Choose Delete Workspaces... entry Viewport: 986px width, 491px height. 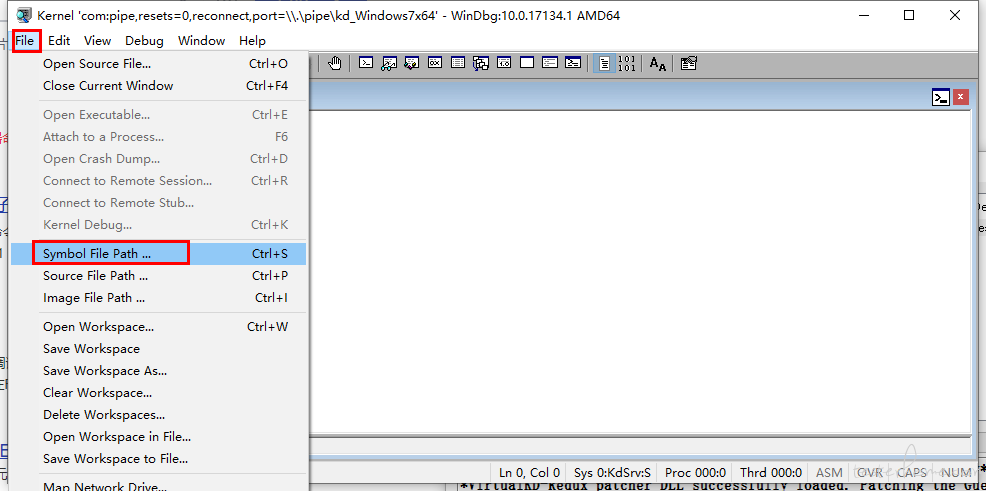(158, 415)
